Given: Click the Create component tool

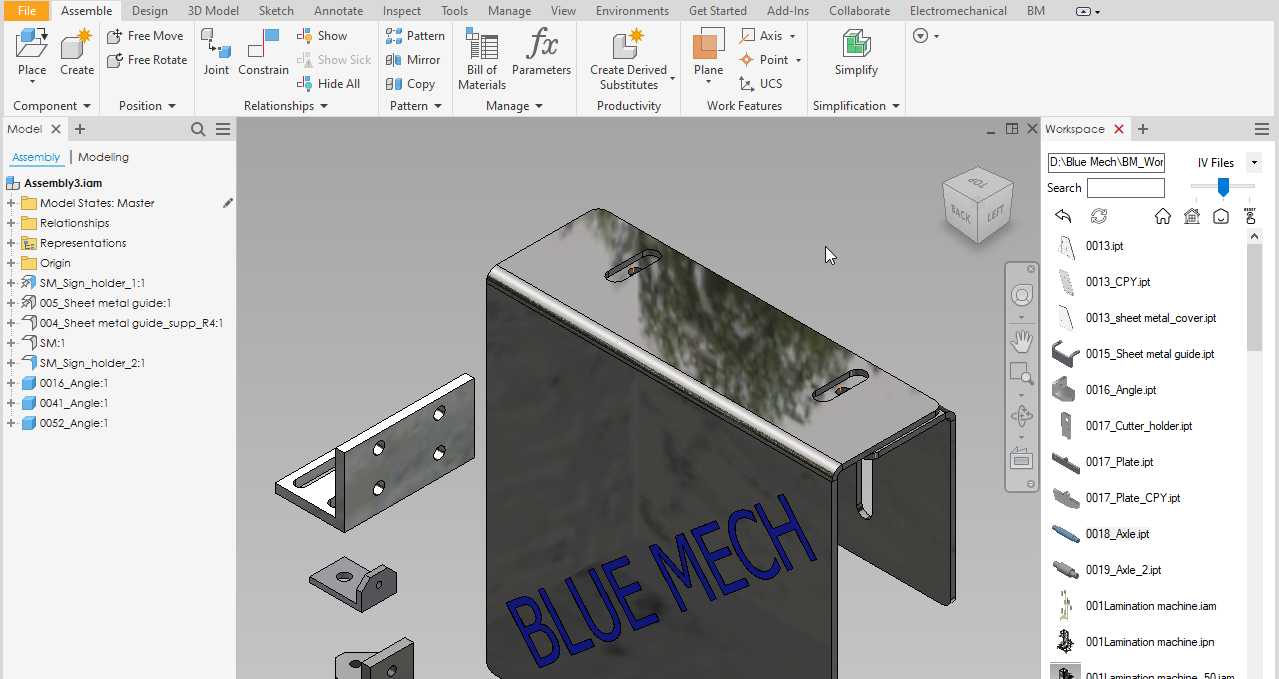Looking at the screenshot, I should [x=77, y=53].
